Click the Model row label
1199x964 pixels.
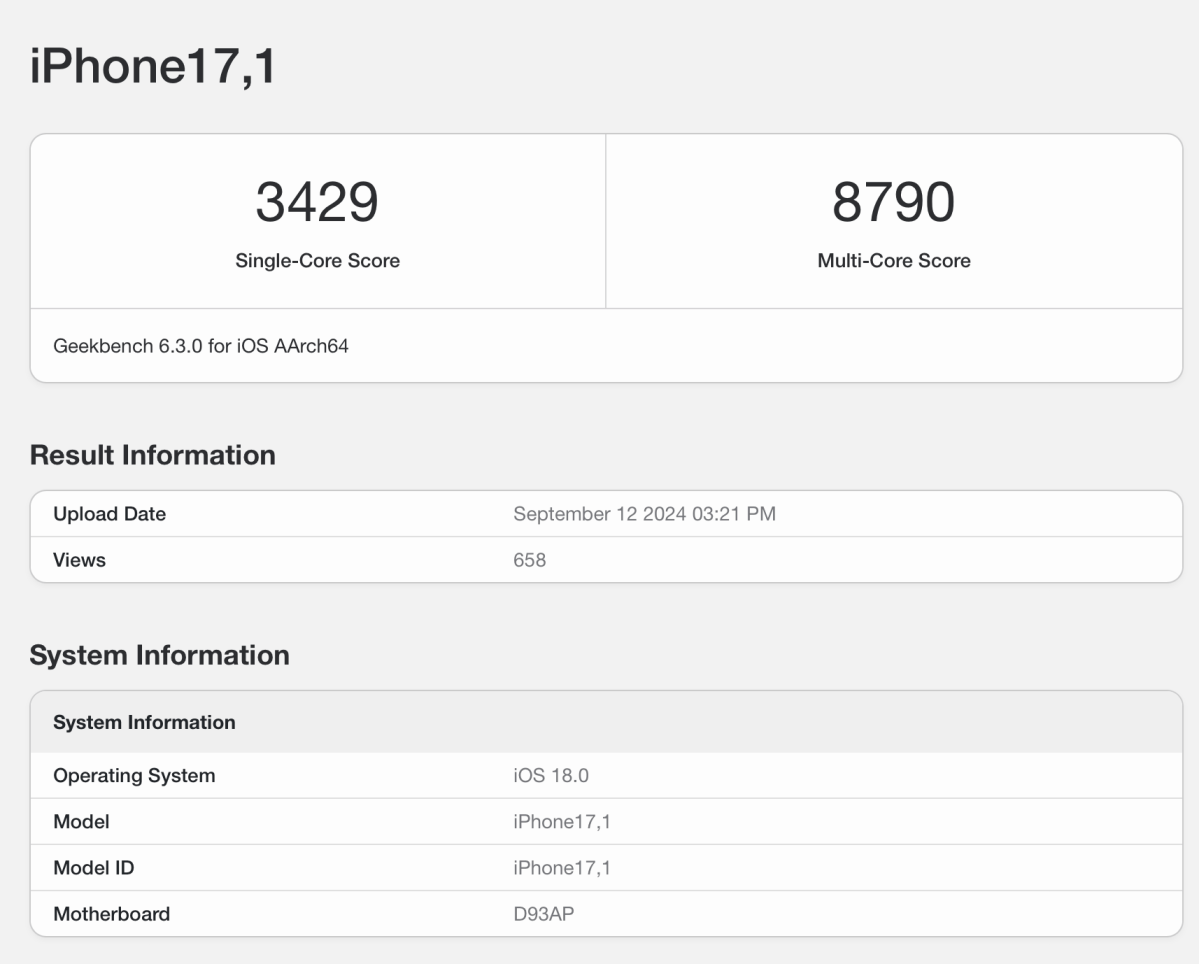click(81, 822)
